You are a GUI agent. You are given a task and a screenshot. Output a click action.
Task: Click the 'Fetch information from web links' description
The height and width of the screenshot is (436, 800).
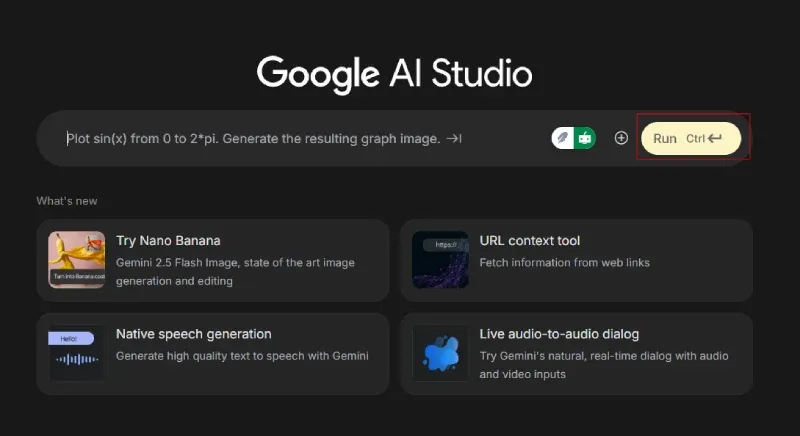(x=565, y=263)
